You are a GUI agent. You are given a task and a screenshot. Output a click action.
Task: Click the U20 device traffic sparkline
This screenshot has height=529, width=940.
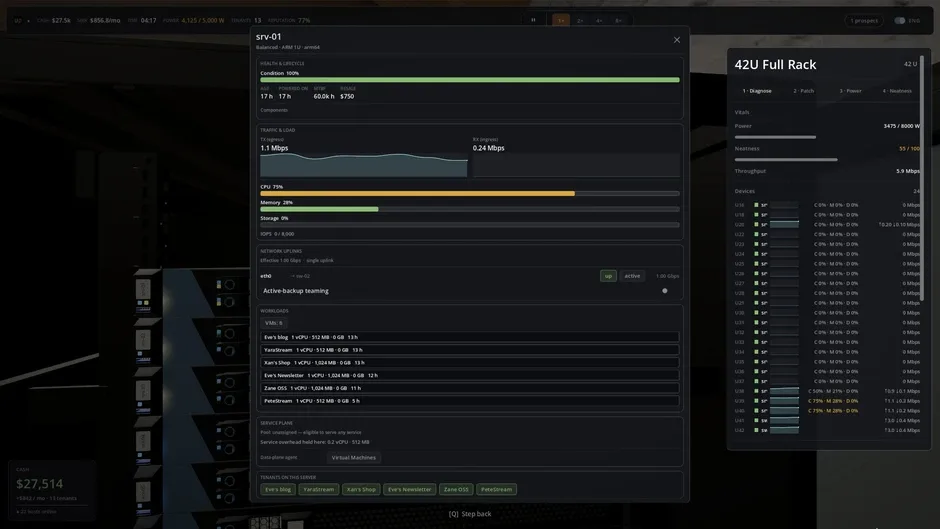pyautogui.click(x=784, y=224)
